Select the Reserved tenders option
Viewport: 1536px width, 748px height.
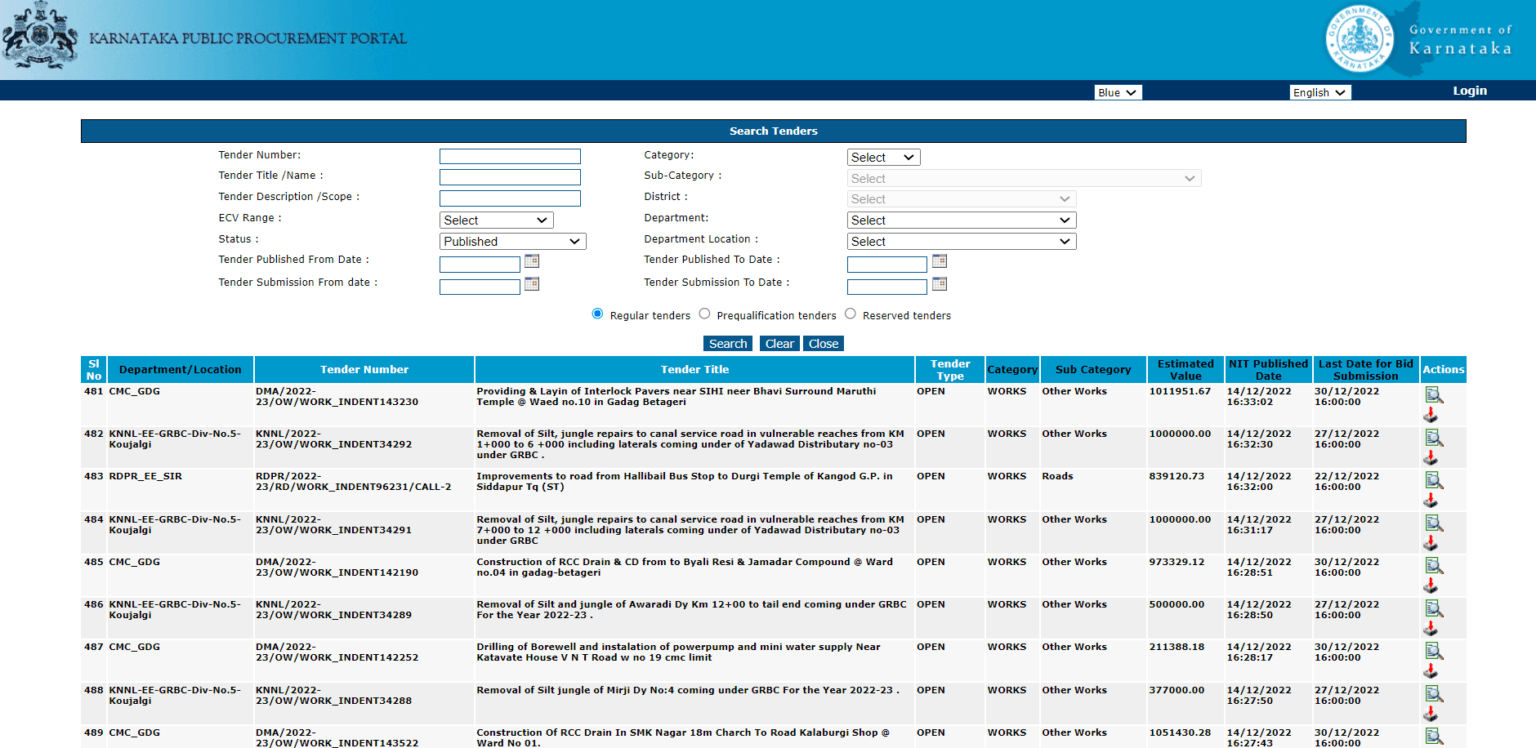849,313
